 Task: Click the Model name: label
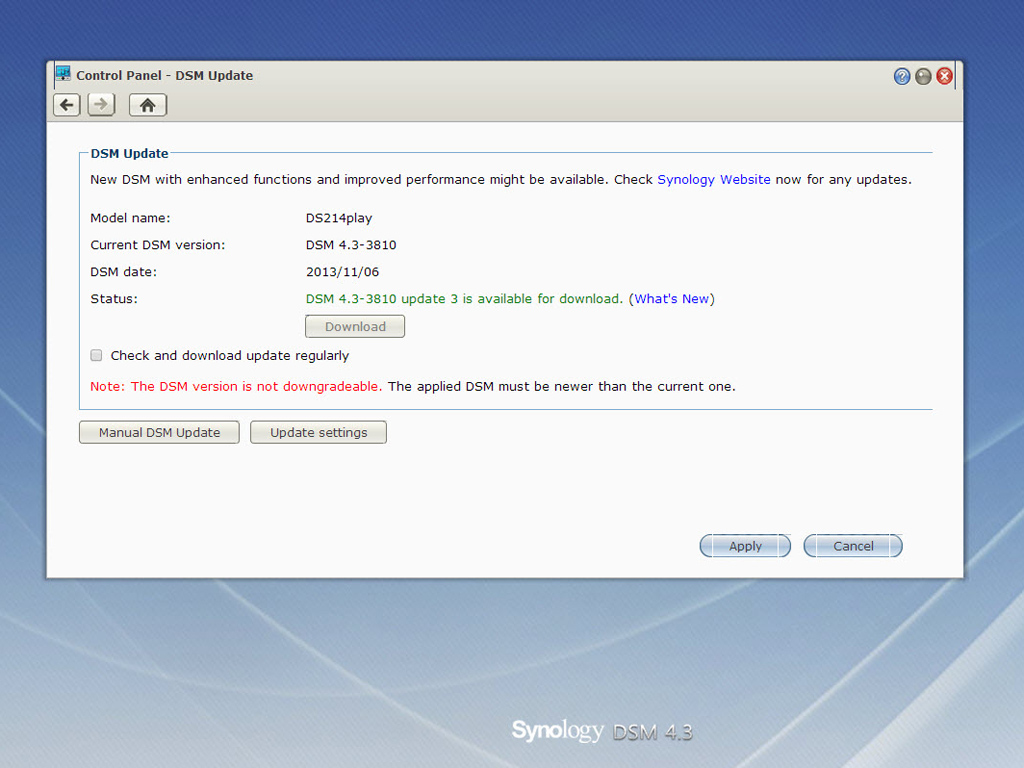tap(130, 218)
